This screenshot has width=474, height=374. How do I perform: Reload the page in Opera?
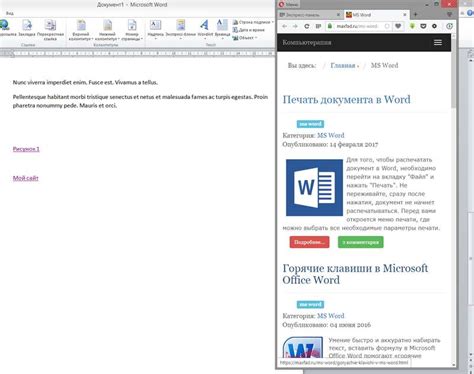[x=307, y=26]
